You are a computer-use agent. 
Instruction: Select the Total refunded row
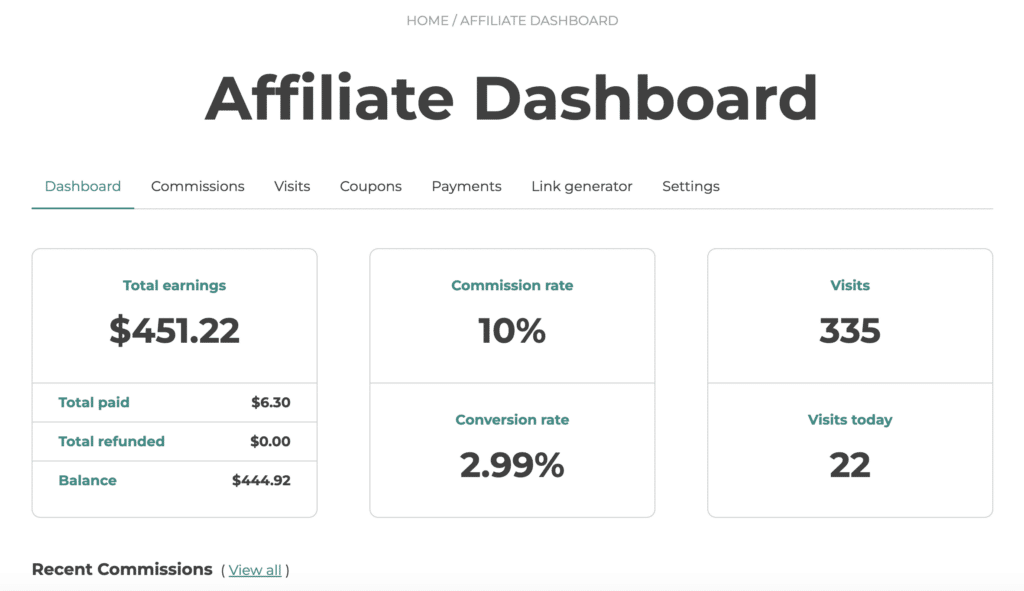[x=174, y=441]
